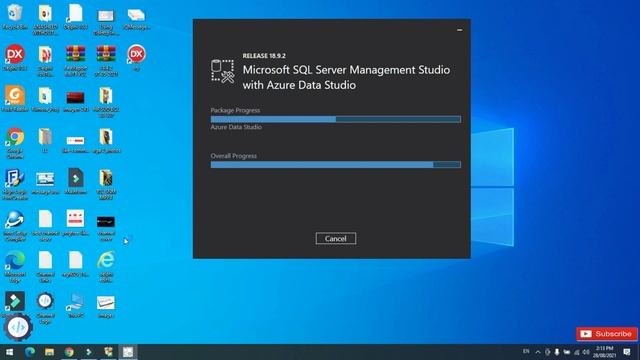Viewport: 640px width, 360px height.
Task: Click the SSMS database-and-tools logo
Action: pyautogui.click(x=223, y=71)
